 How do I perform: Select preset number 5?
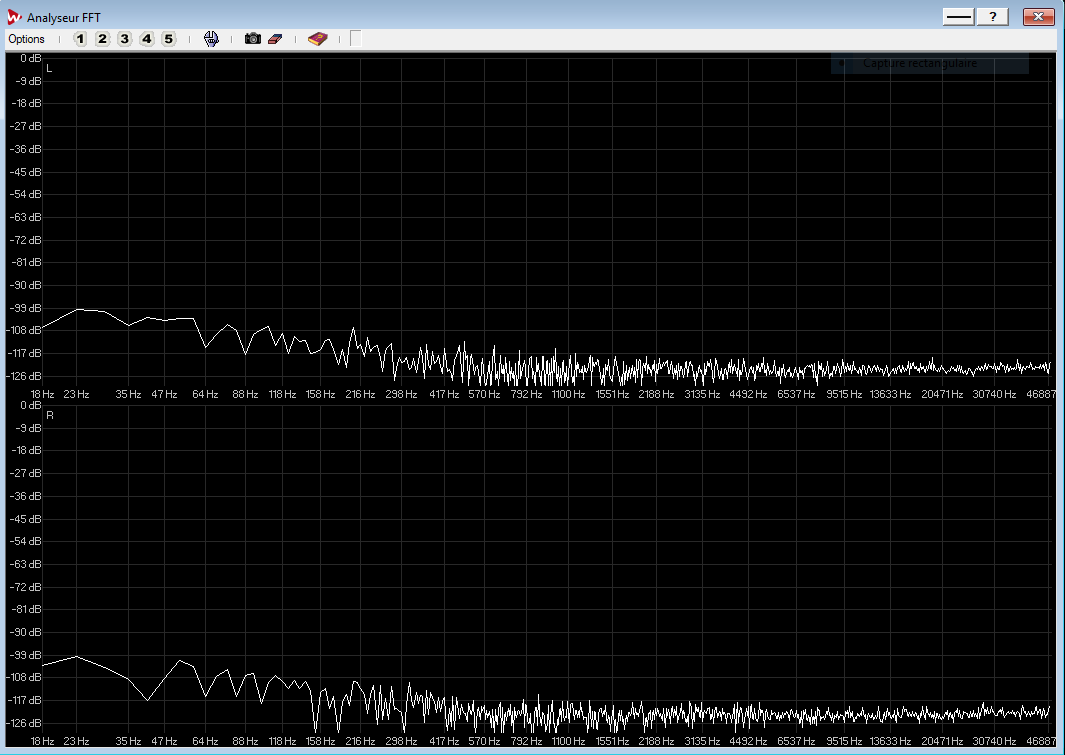168,39
